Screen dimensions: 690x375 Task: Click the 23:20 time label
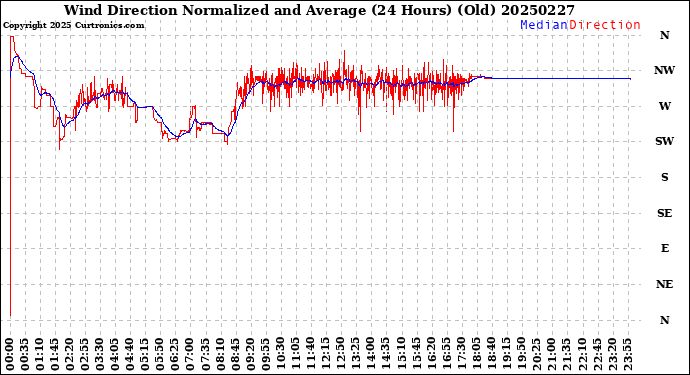pyautogui.click(x=612, y=354)
